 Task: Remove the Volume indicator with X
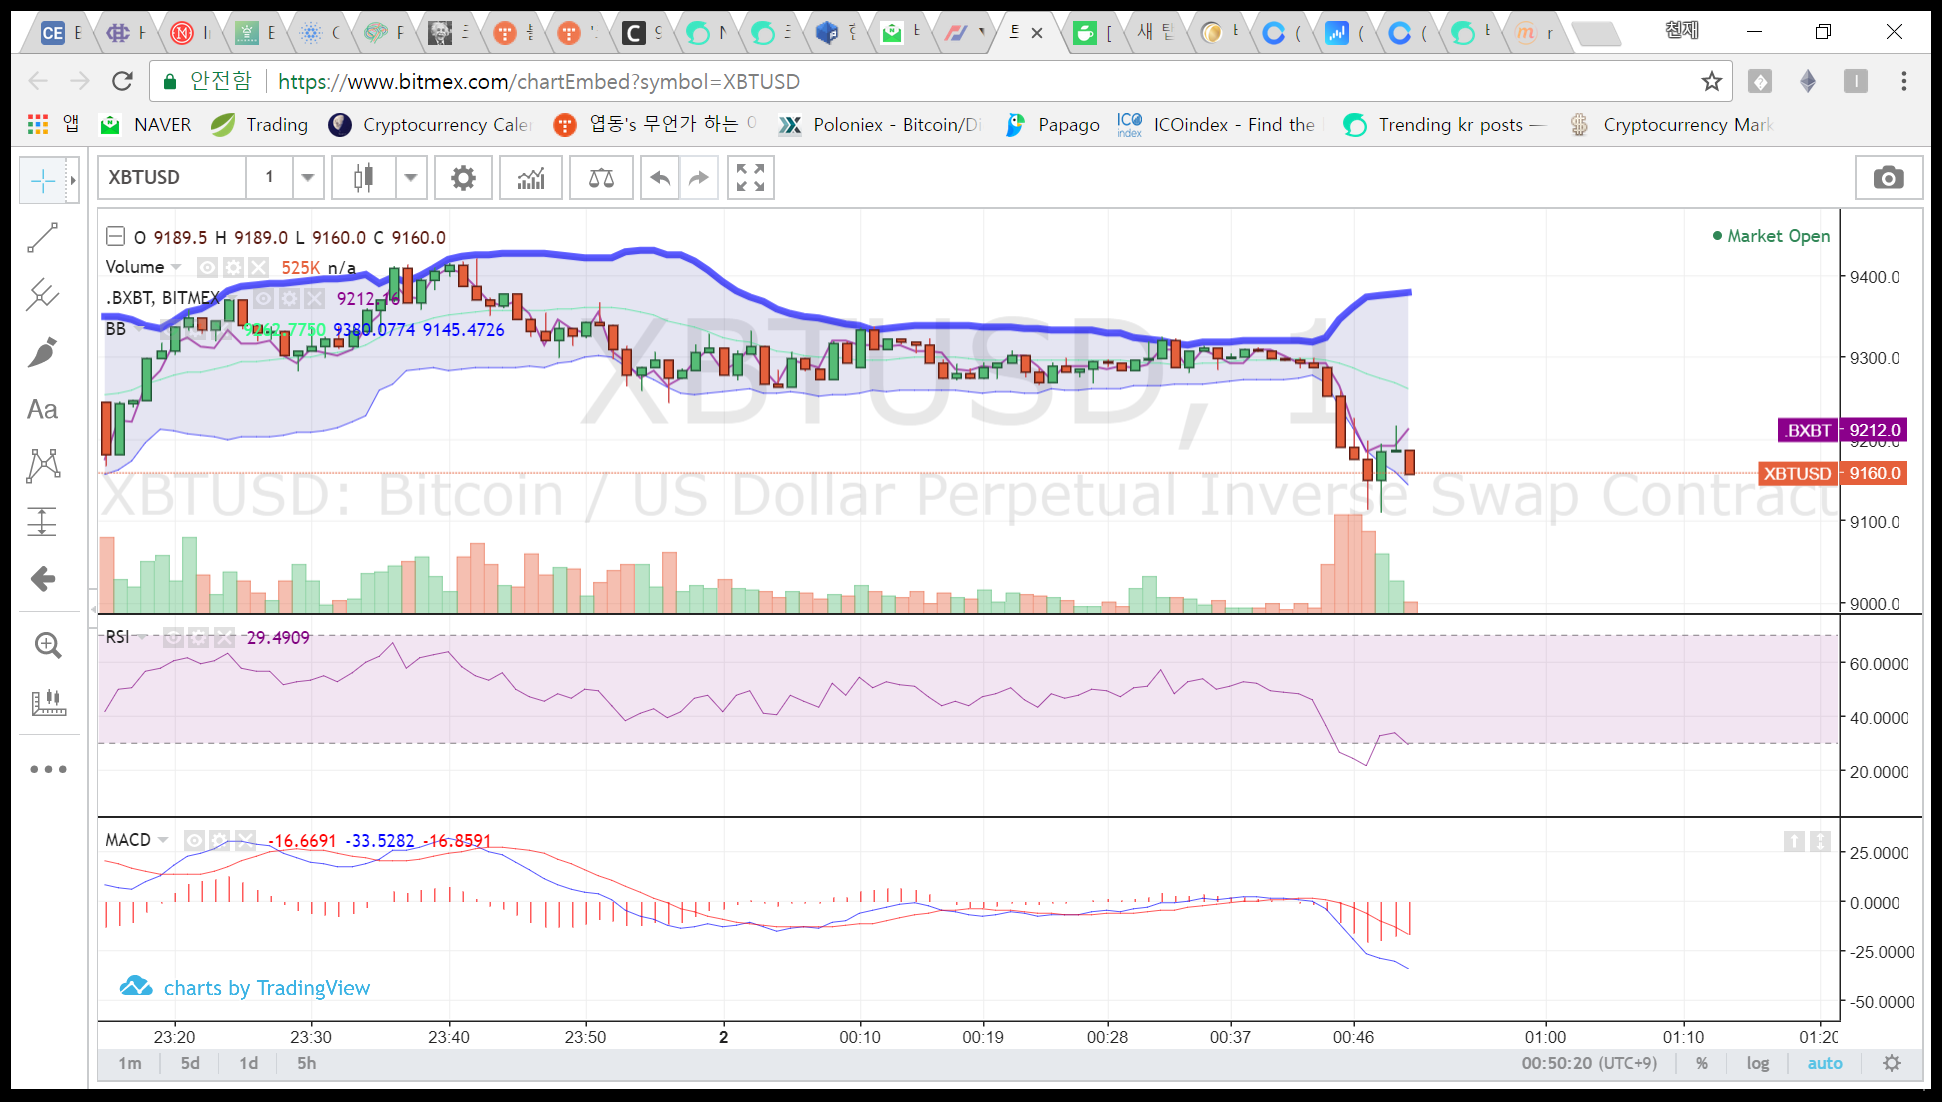tap(259, 267)
